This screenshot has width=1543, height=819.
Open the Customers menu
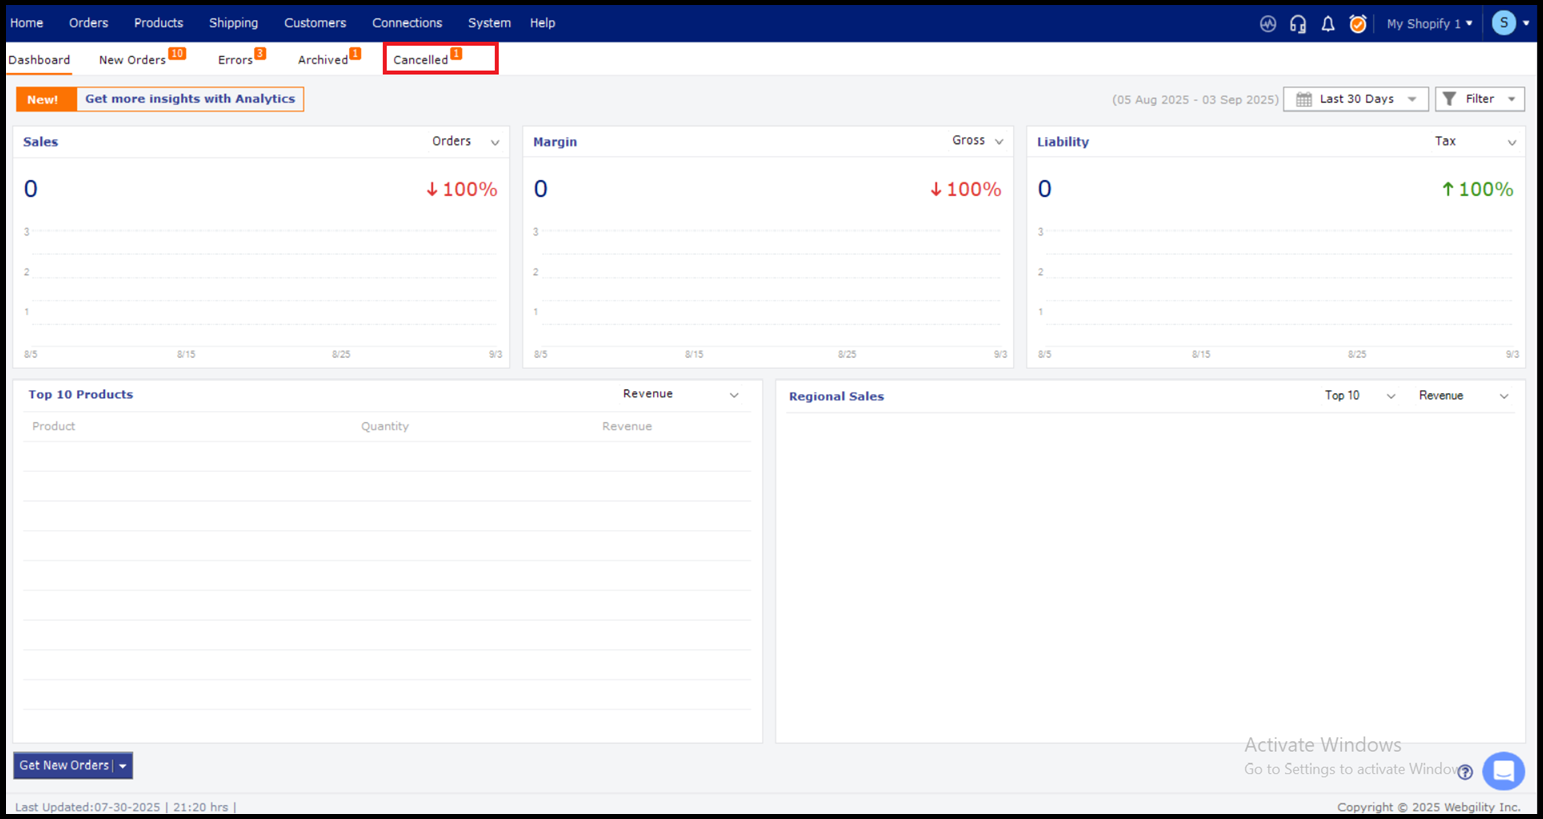pos(315,23)
